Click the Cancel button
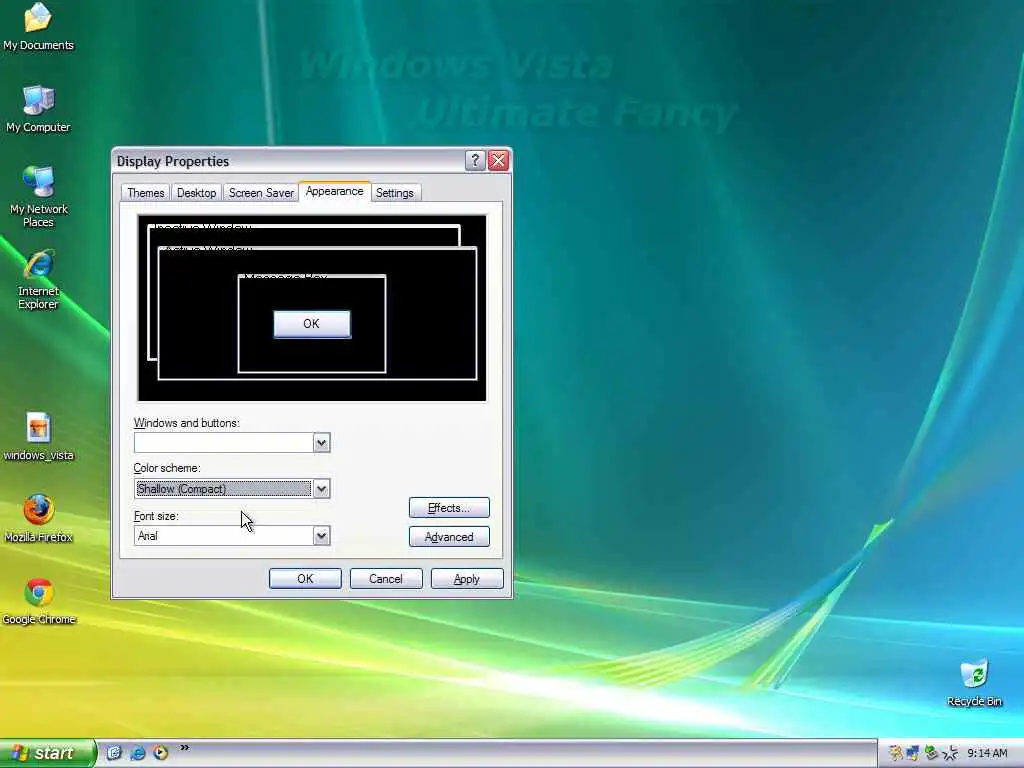 click(x=386, y=579)
